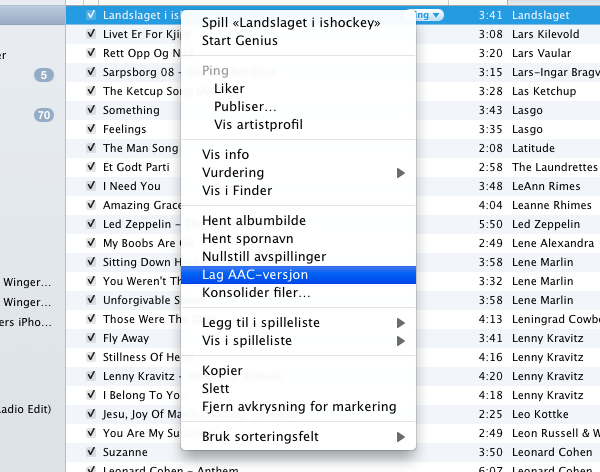This screenshot has width=600, height=472.
Task: Play track via Spill «Landslaget i ishockey»
Action: tap(291, 23)
